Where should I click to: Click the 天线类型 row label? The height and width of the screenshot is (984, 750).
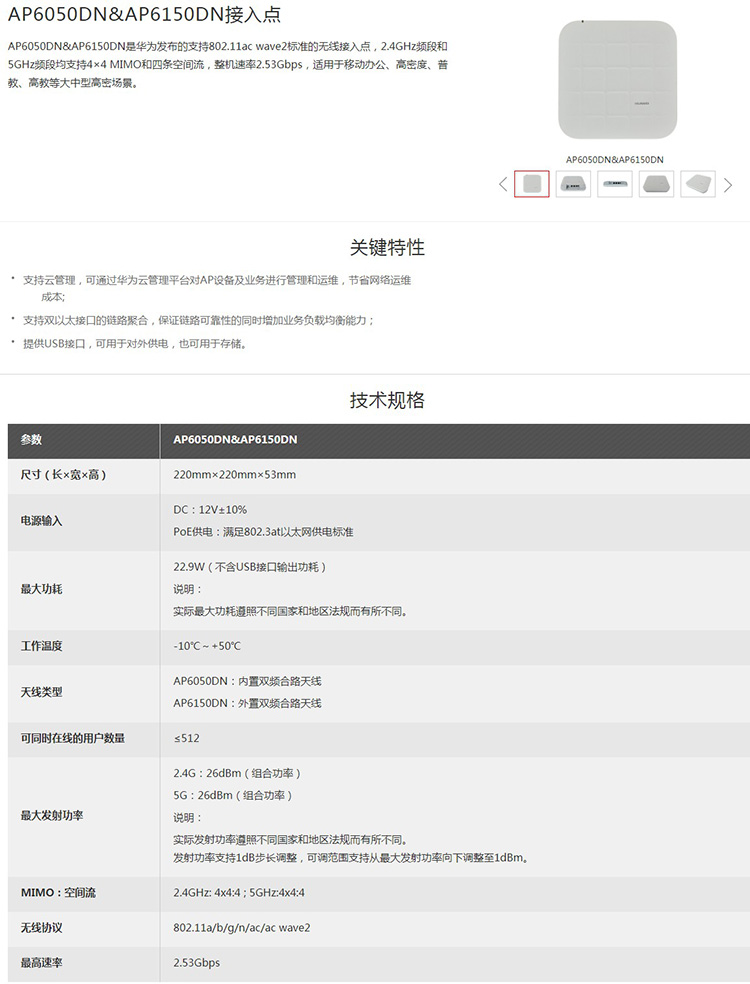[41, 692]
